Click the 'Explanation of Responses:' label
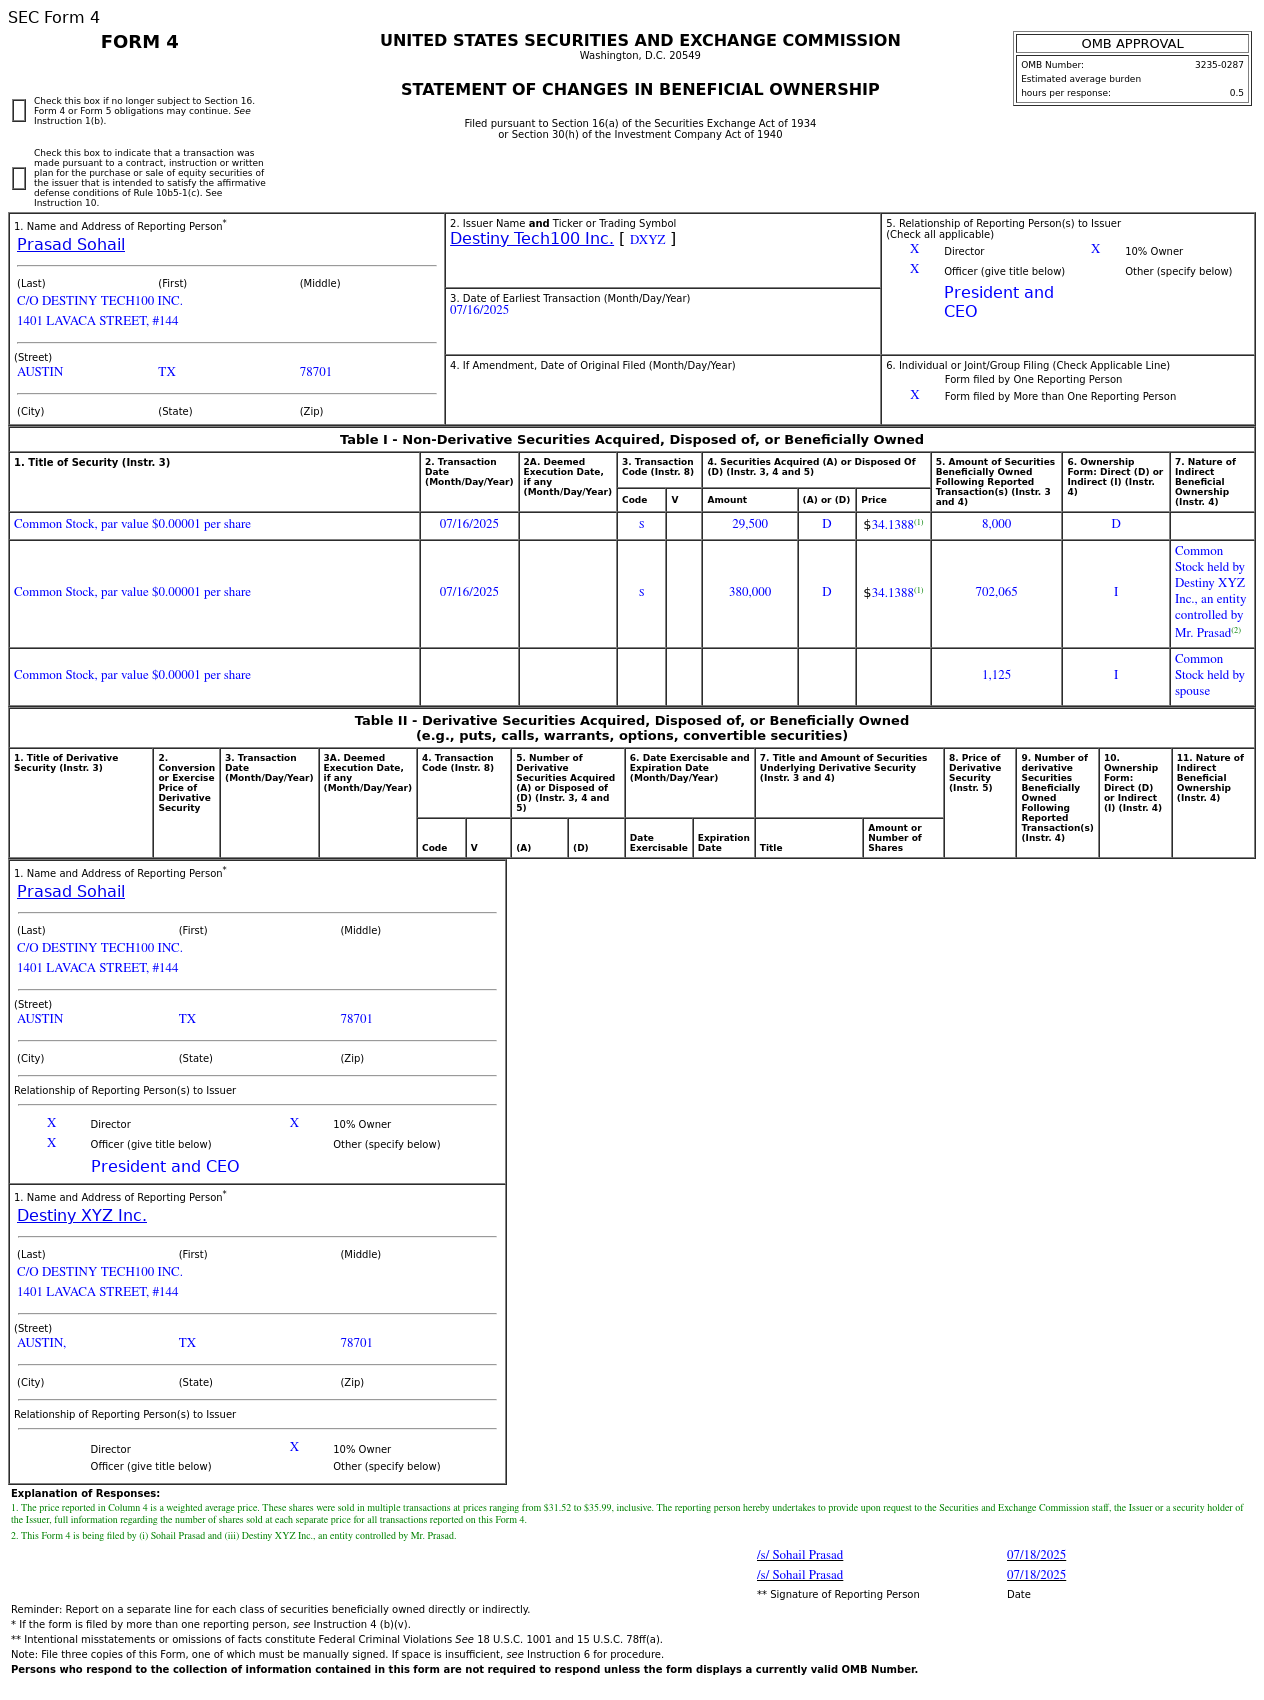The height and width of the screenshot is (1700, 1264). [x=85, y=1494]
